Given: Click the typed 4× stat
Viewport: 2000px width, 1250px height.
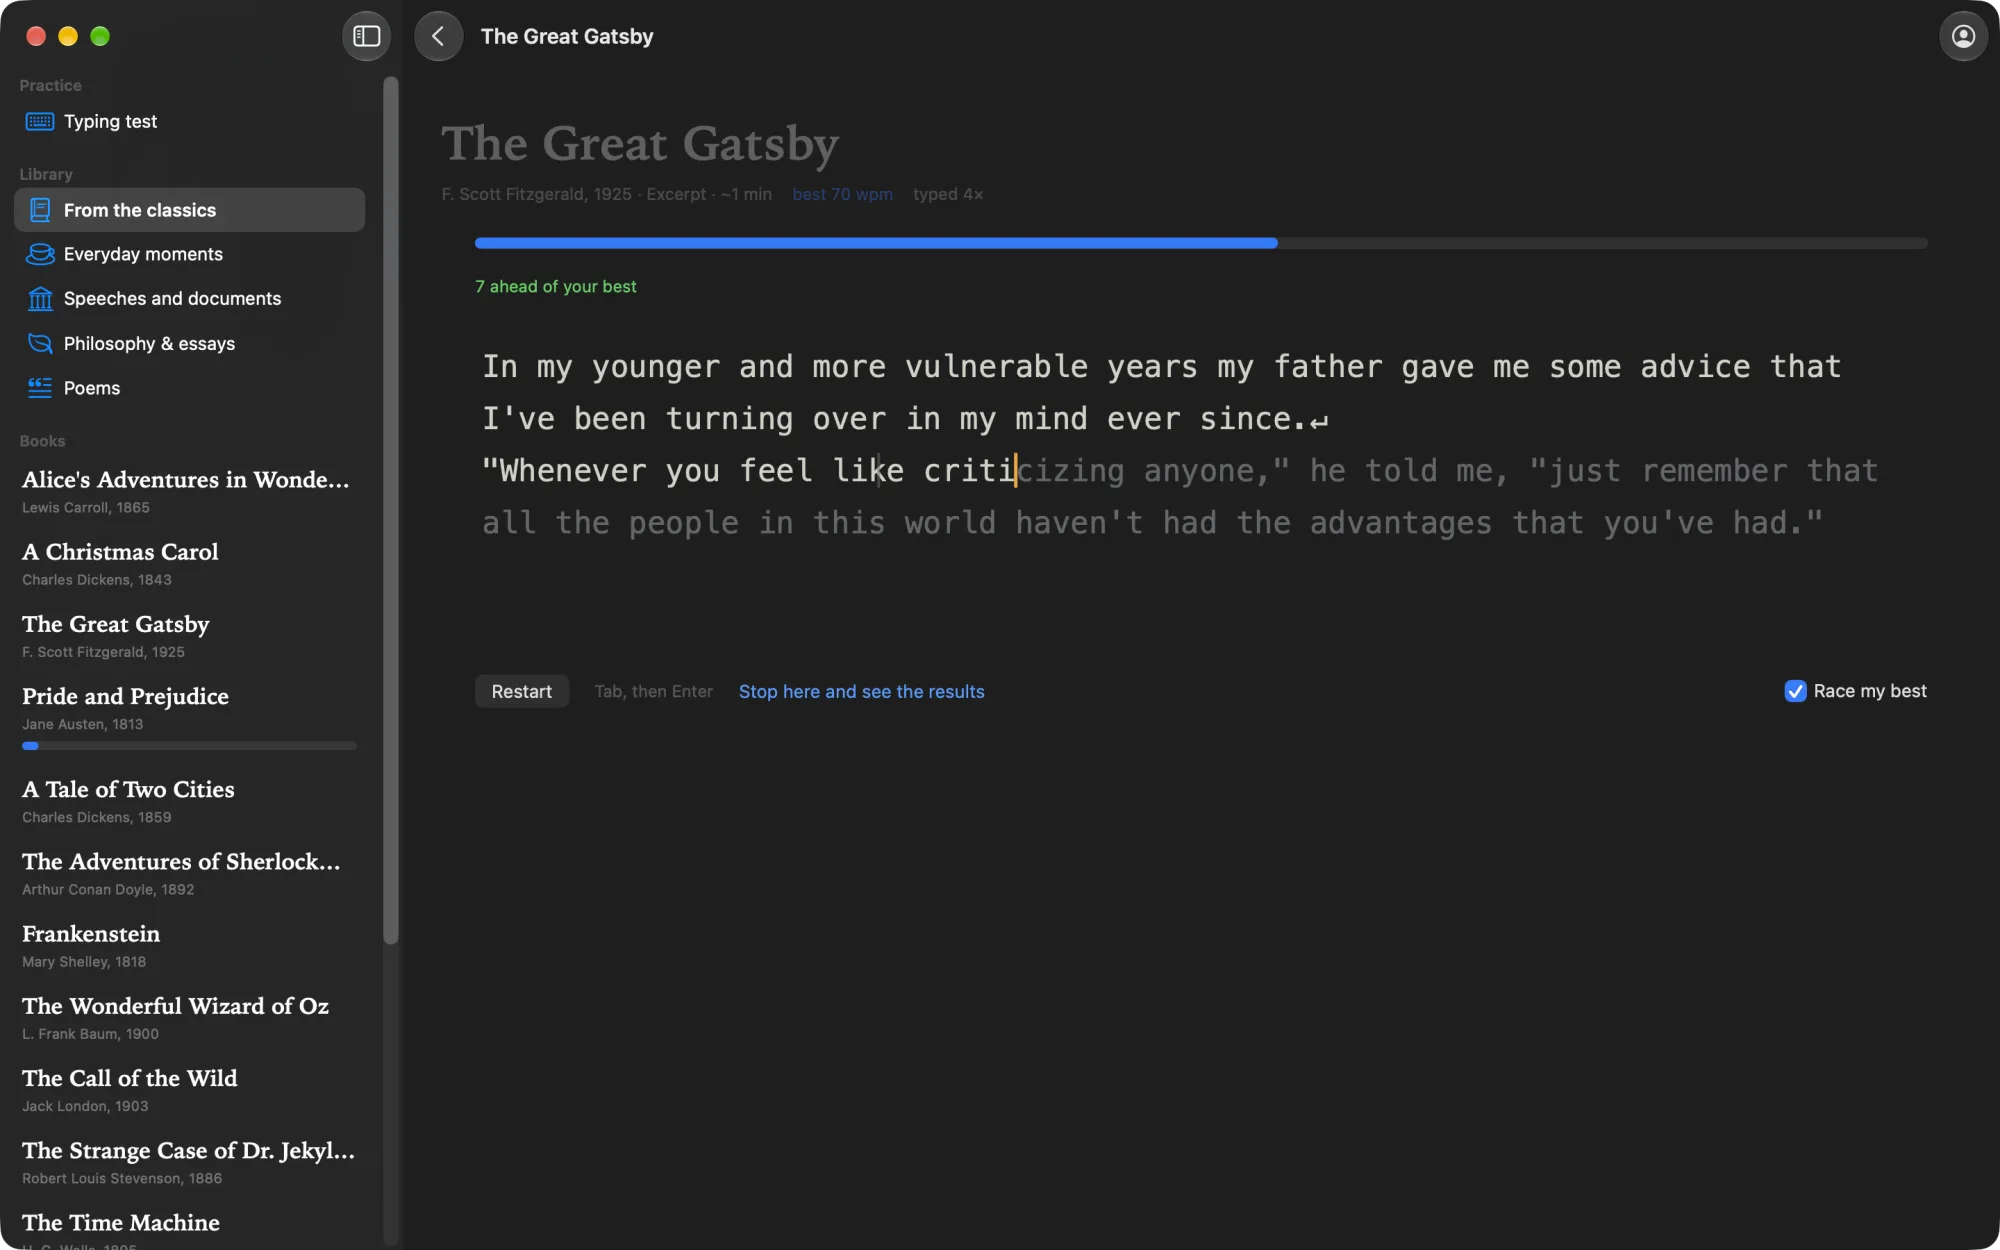Looking at the screenshot, I should pyautogui.click(x=948, y=194).
